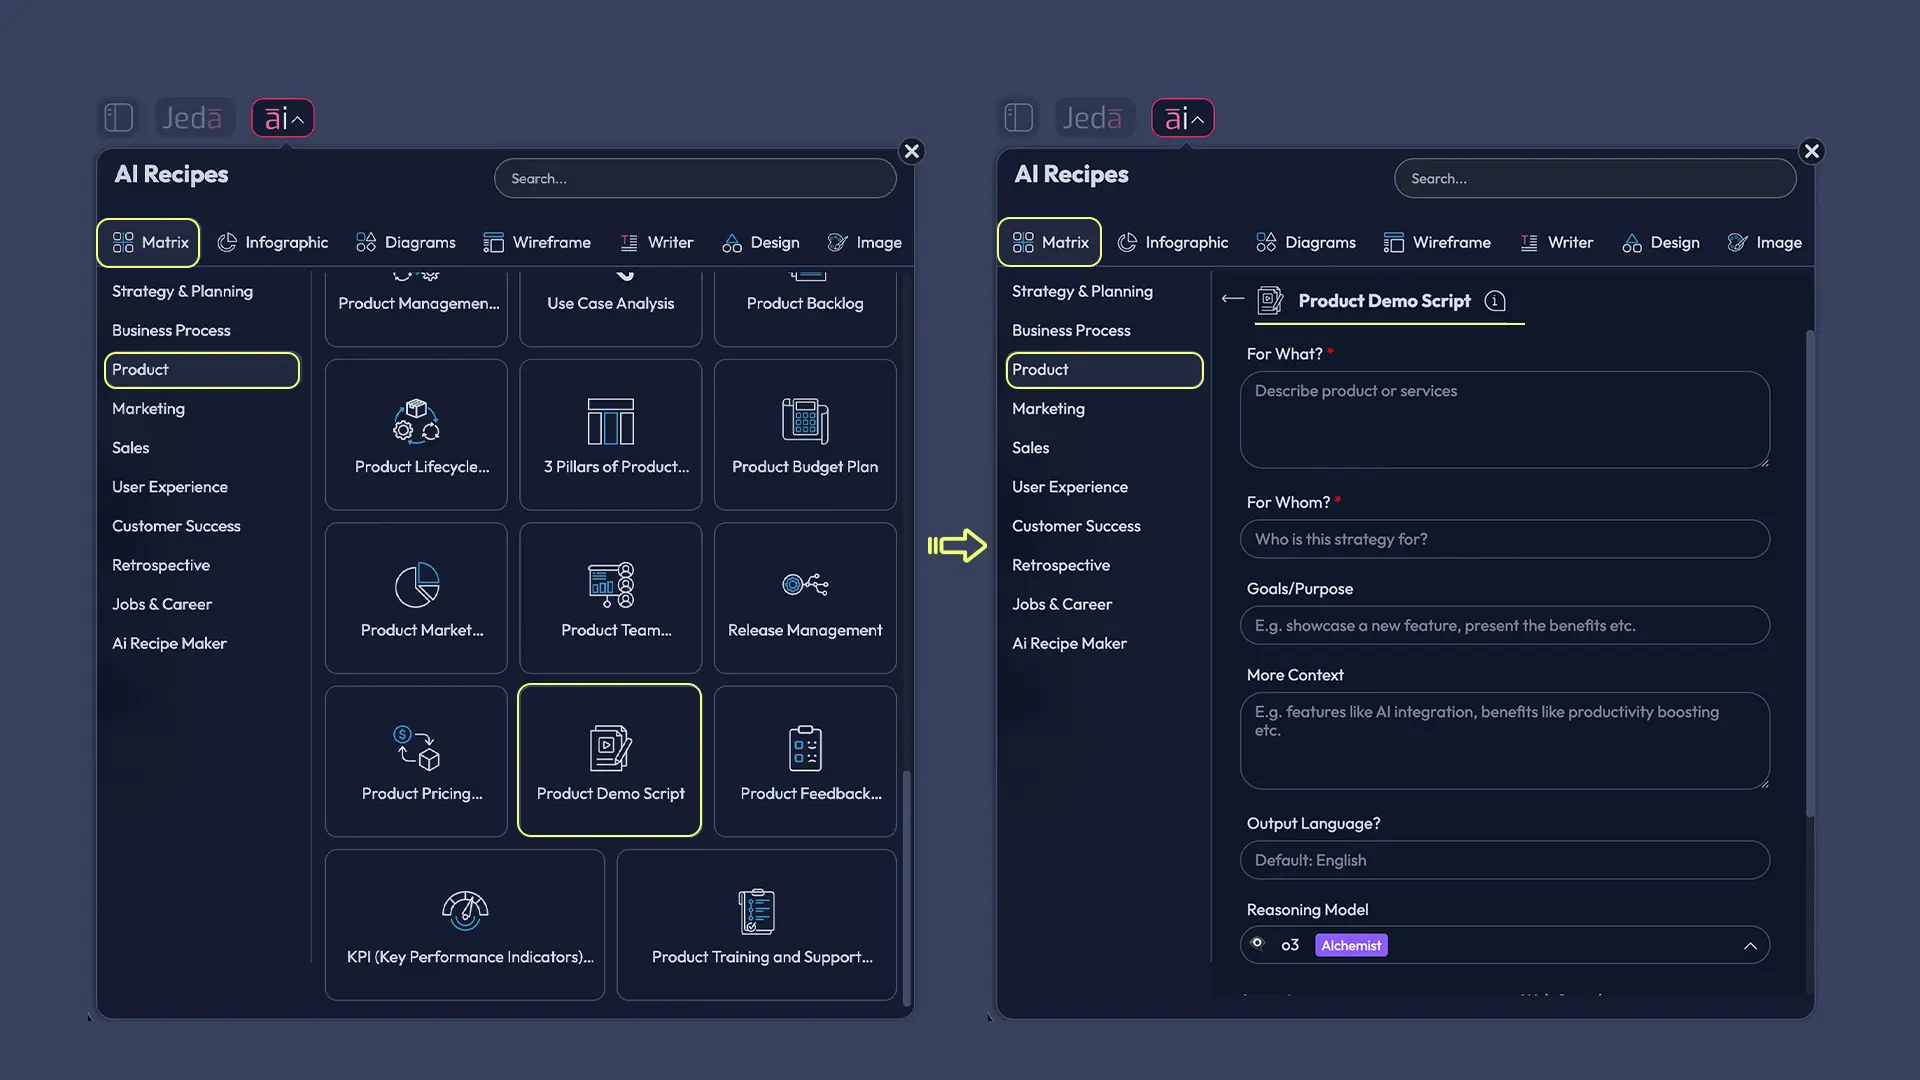The height and width of the screenshot is (1080, 1920).
Task: Focus the search field in left panel
Action: (x=695, y=178)
